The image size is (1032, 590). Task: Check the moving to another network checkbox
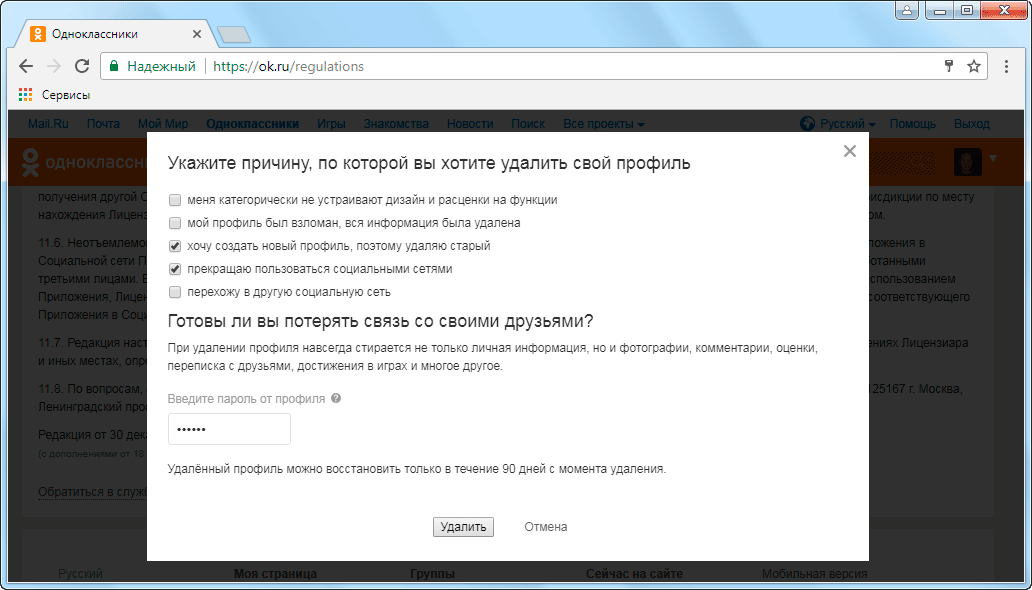[175, 292]
